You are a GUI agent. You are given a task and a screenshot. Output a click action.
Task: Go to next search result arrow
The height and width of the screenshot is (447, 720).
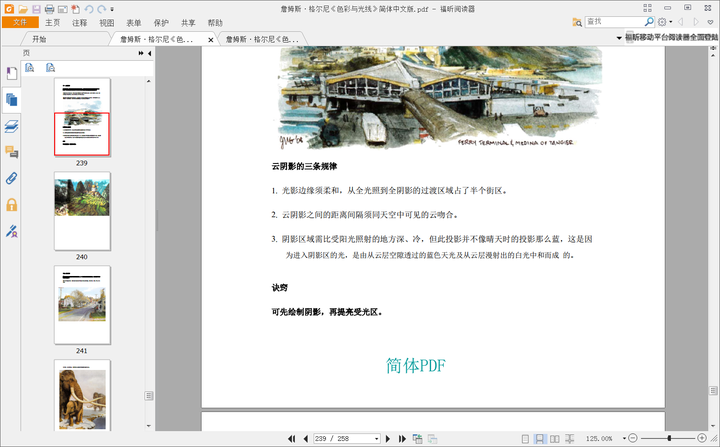[x=696, y=22]
